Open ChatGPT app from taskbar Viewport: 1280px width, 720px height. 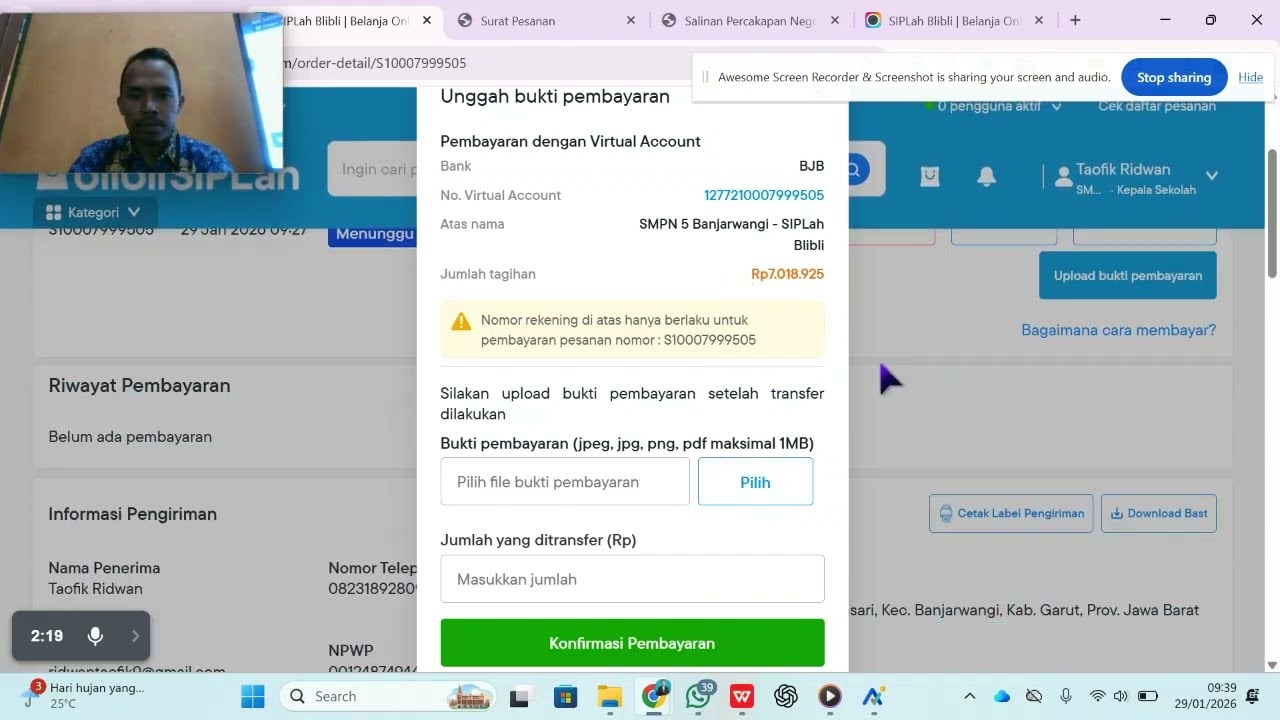click(786, 696)
